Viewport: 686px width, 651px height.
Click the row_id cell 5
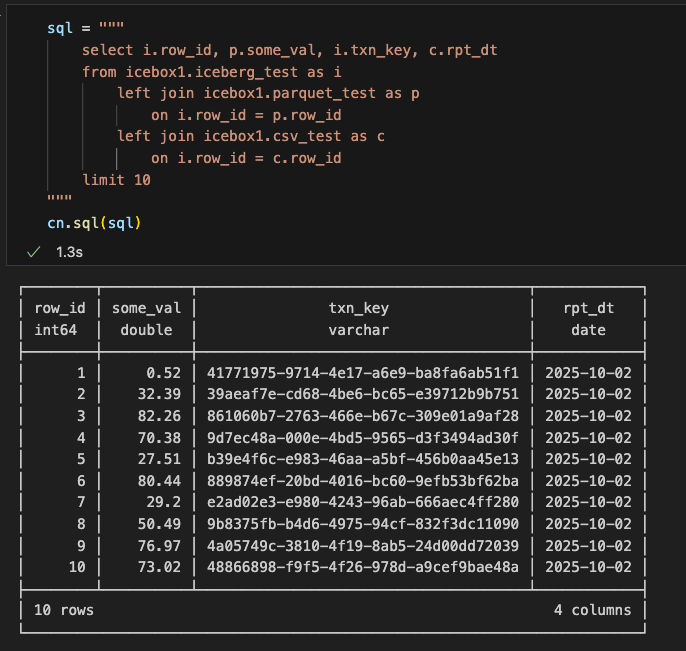point(81,459)
